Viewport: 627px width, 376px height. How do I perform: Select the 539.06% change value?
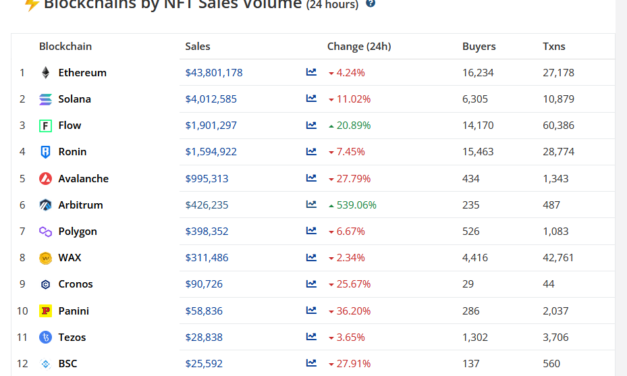356,205
